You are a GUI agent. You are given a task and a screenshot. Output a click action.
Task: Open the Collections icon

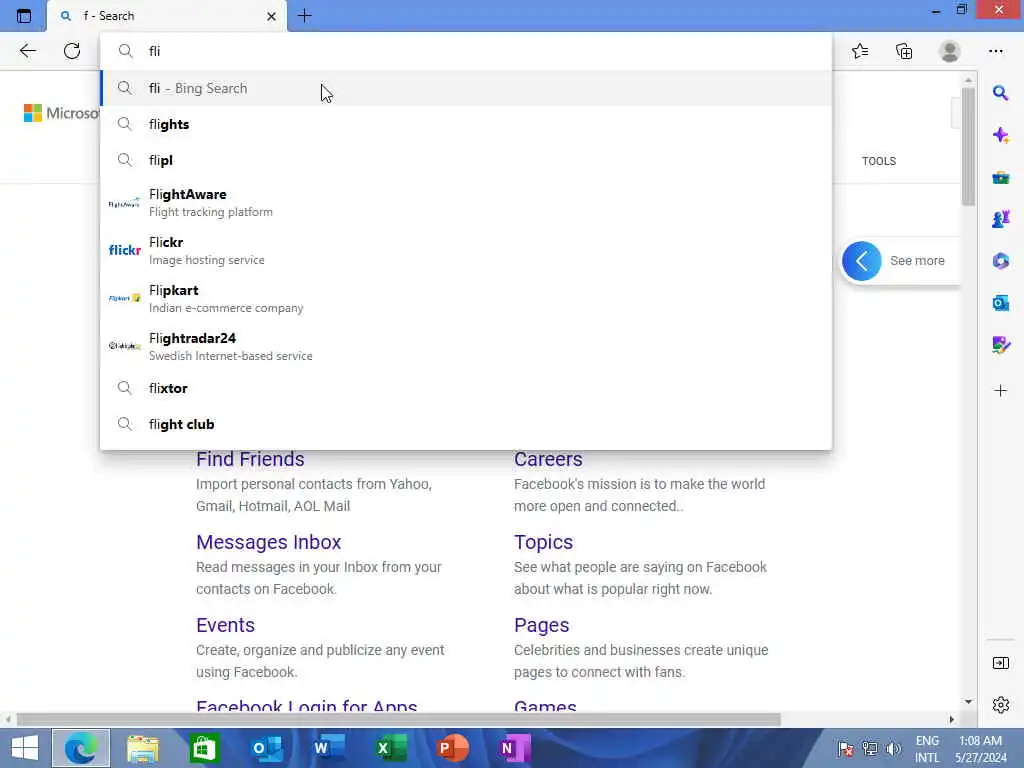(904, 51)
